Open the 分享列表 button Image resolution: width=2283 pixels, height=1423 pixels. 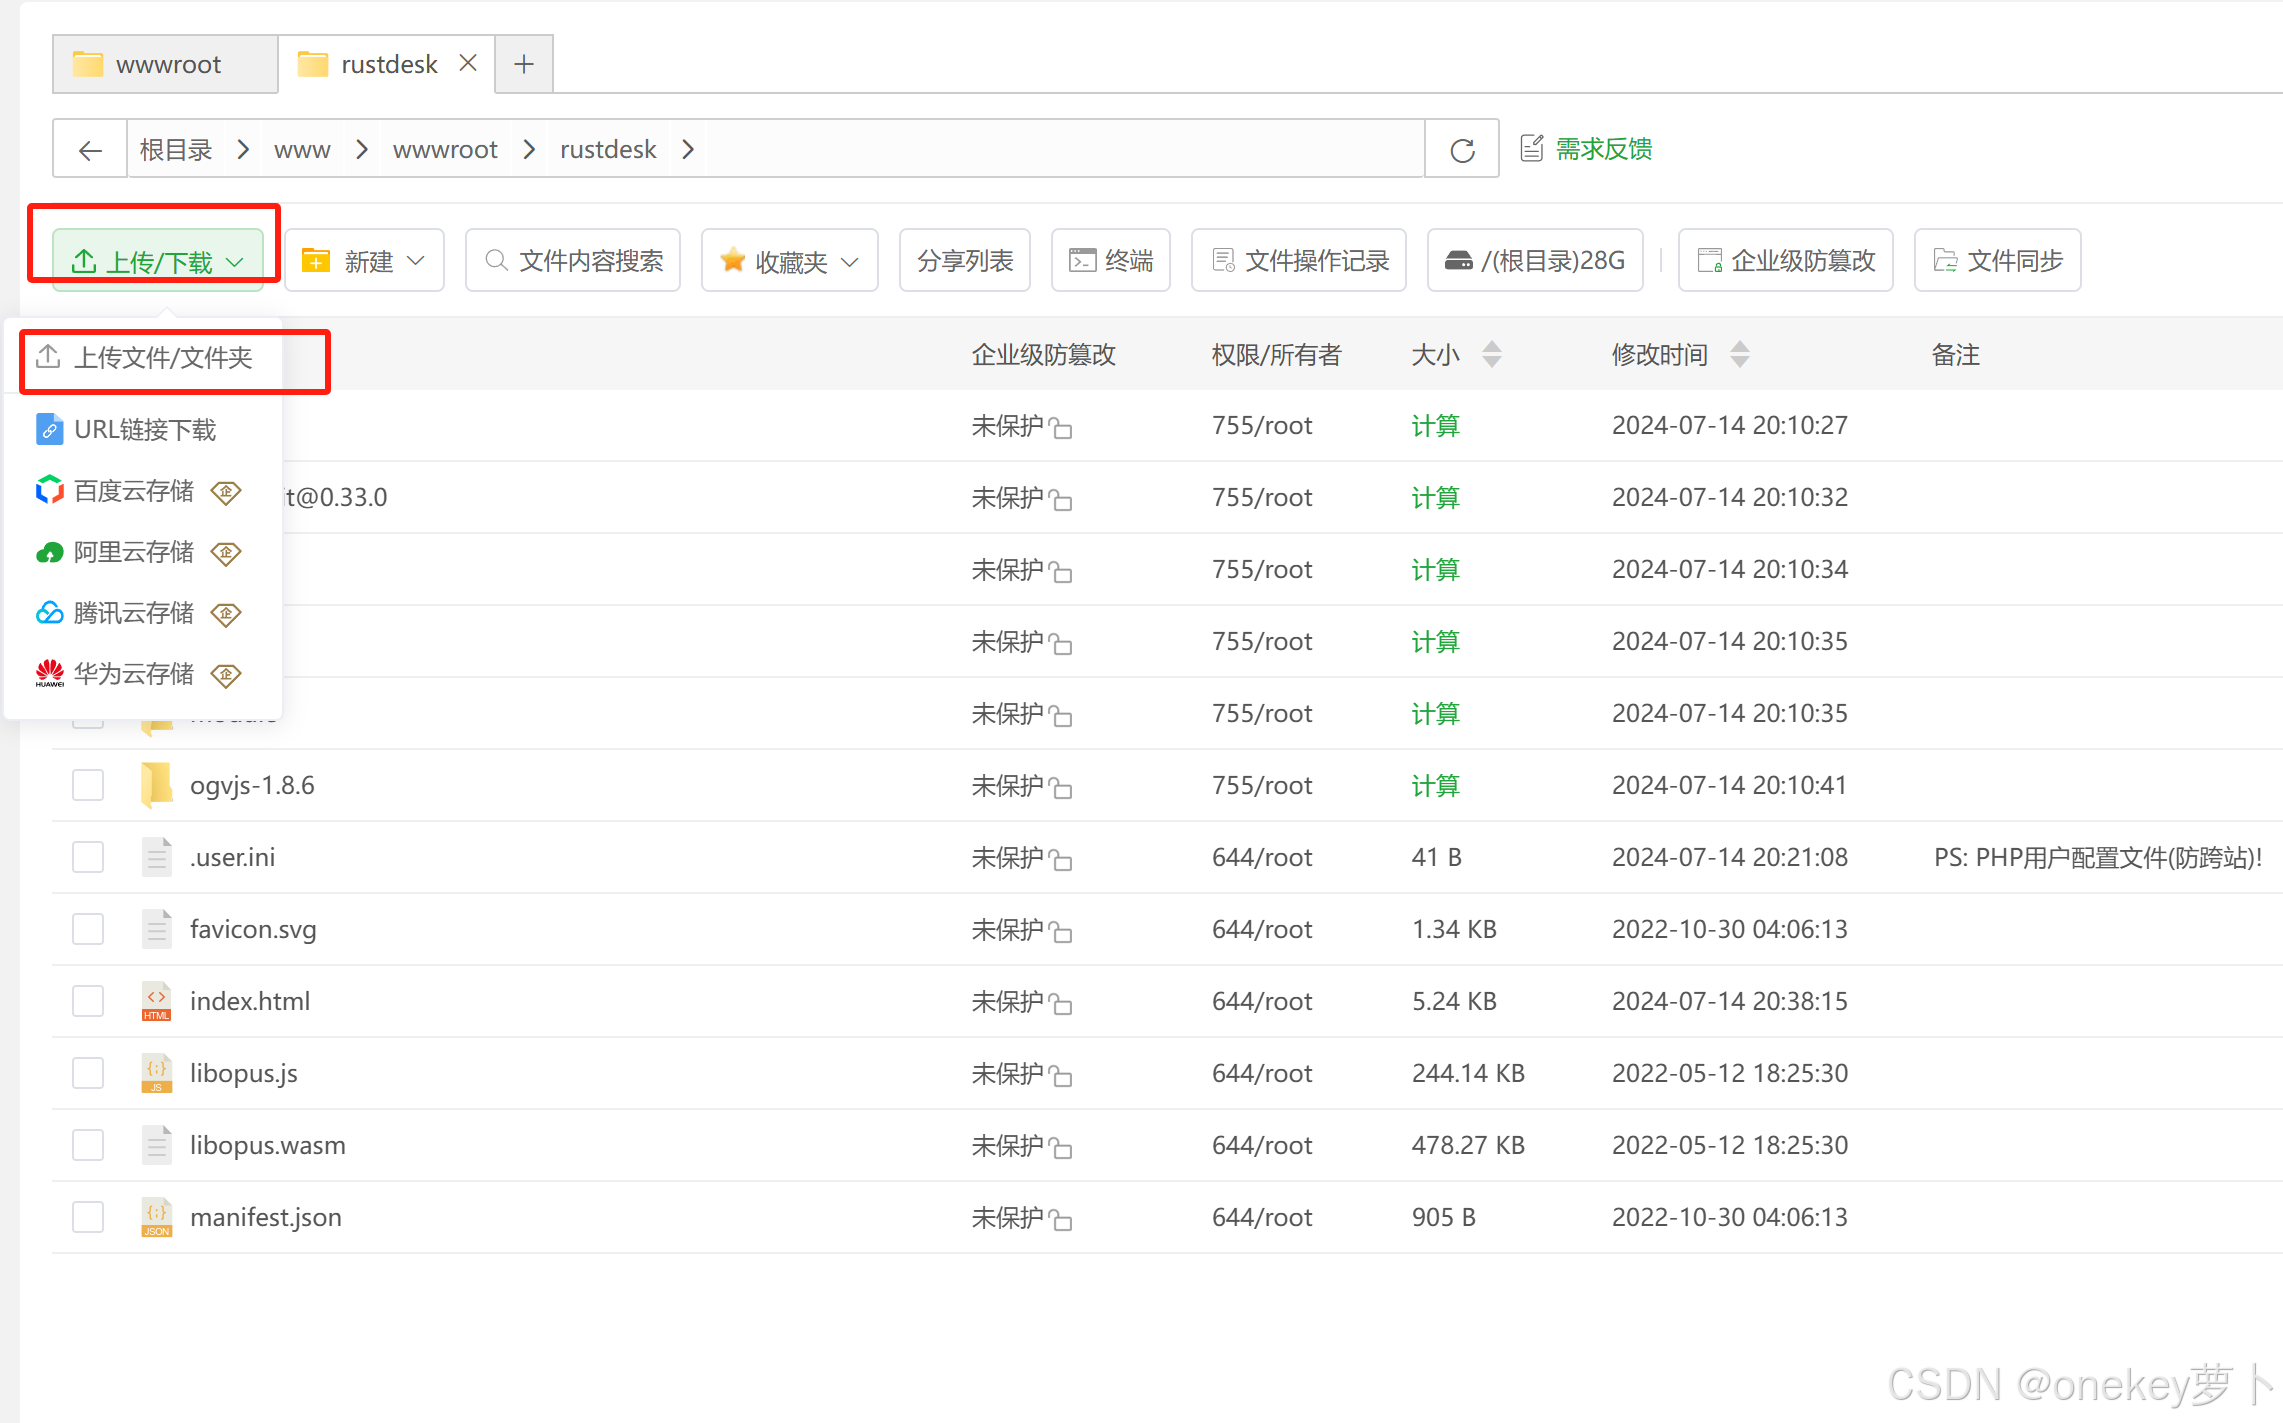click(x=965, y=261)
